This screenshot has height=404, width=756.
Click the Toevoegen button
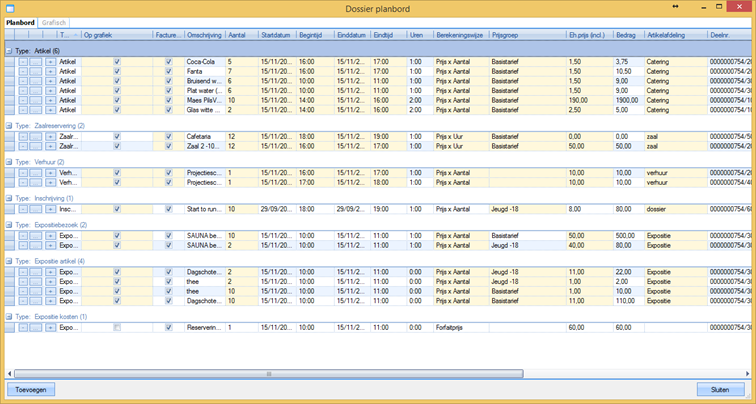30,389
